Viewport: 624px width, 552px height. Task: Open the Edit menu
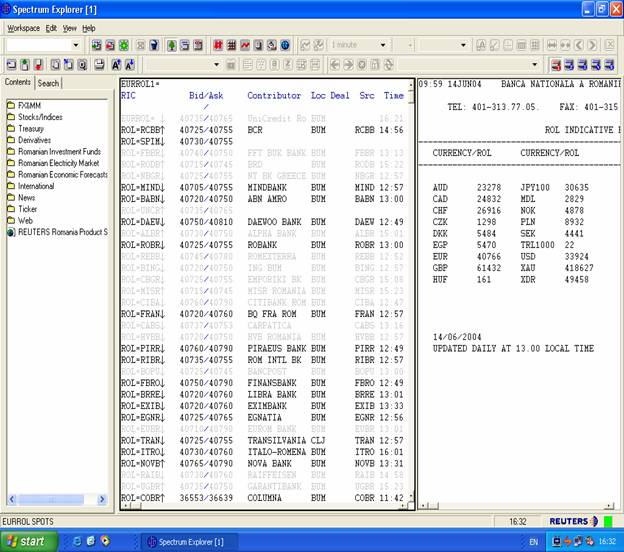pyautogui.click(x=51, y=28)
